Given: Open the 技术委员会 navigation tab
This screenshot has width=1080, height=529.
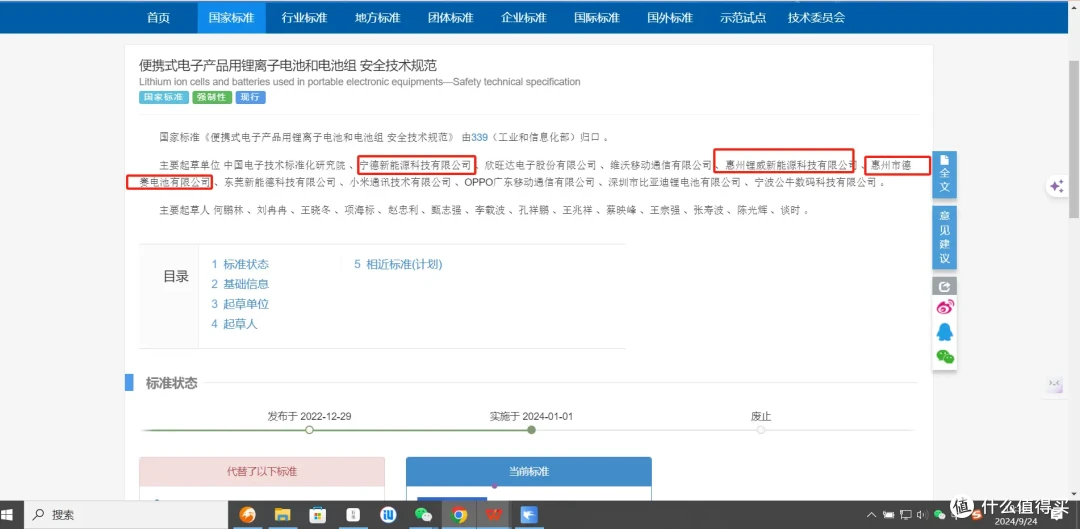Looking at the screenshot, I should [816, 18].
